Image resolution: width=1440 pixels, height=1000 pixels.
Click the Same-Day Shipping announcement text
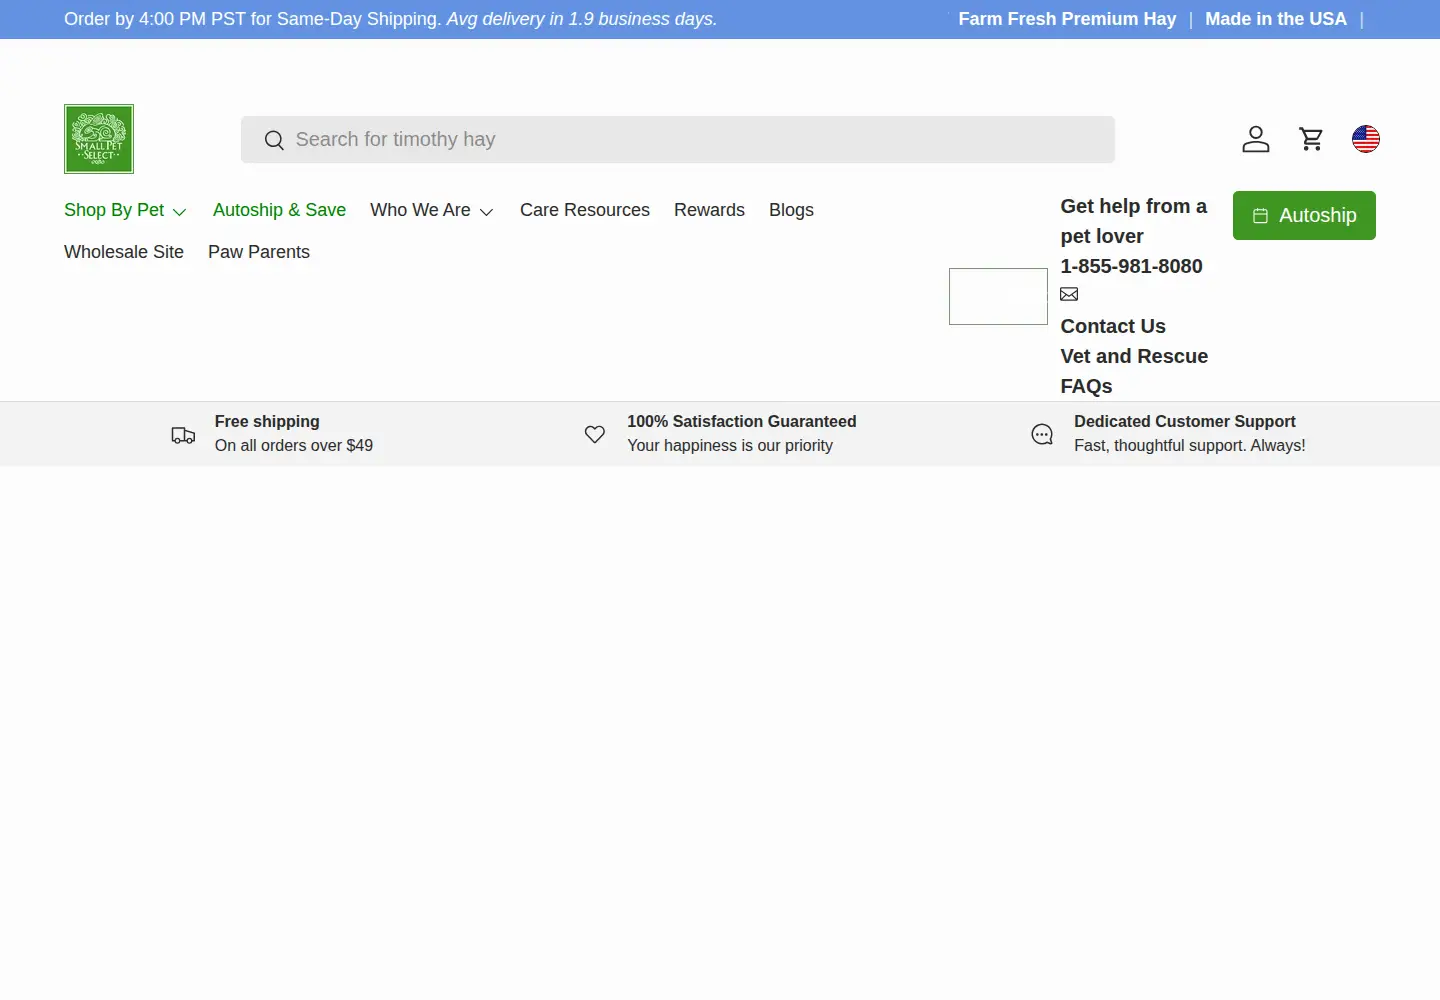[x=390, y=19]
